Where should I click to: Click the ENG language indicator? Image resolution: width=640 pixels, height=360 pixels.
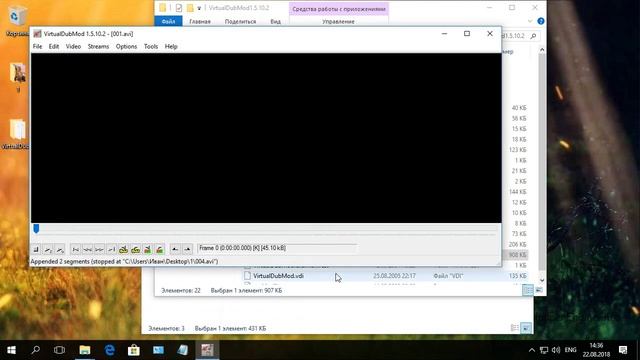pyautogui.click(x=570, y=350)
